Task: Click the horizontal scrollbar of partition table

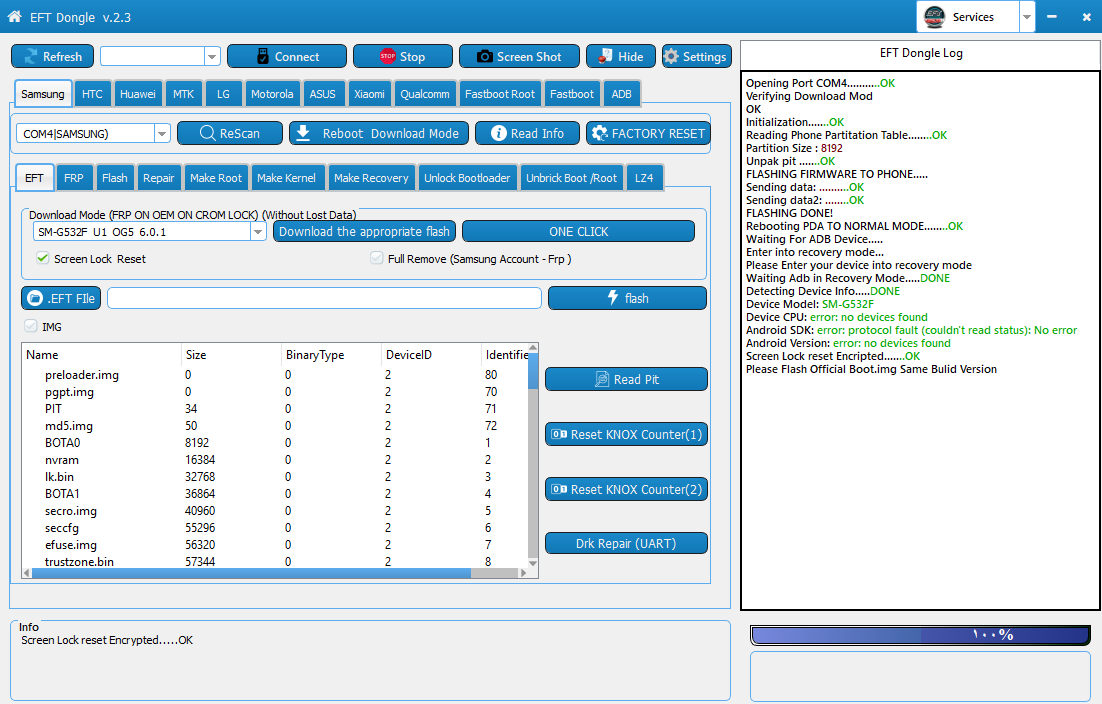Action: click(275, 573)
